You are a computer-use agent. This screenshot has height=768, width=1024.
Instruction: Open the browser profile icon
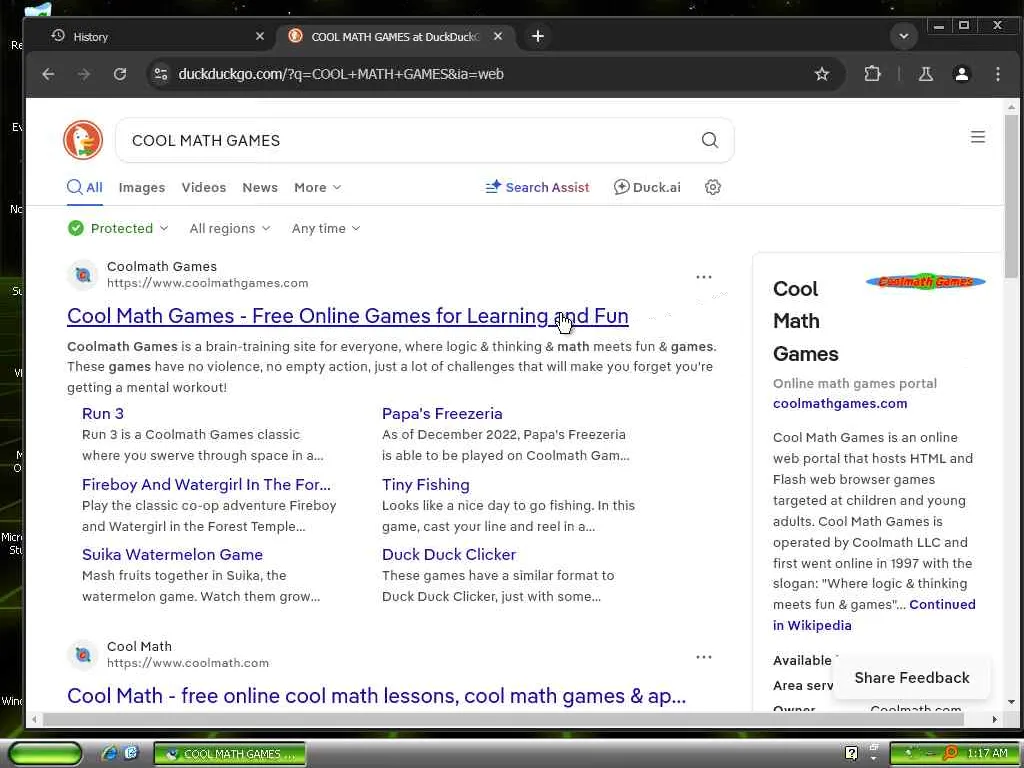click(961, 74)
